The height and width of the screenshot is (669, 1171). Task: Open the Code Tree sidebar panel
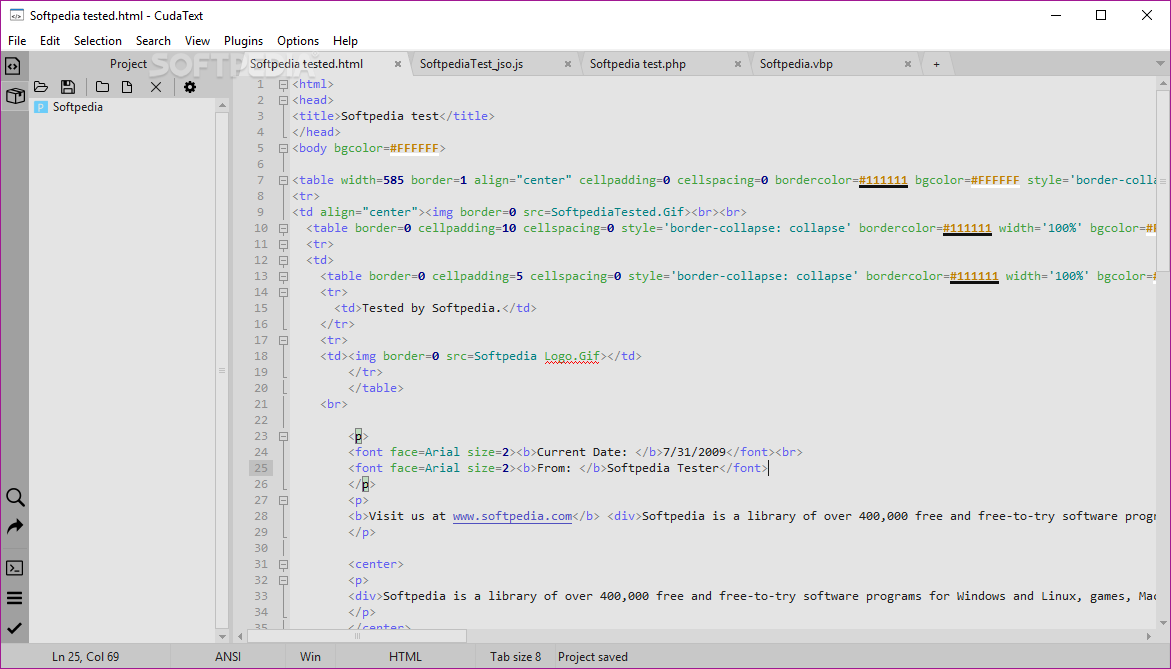[13, 66]
